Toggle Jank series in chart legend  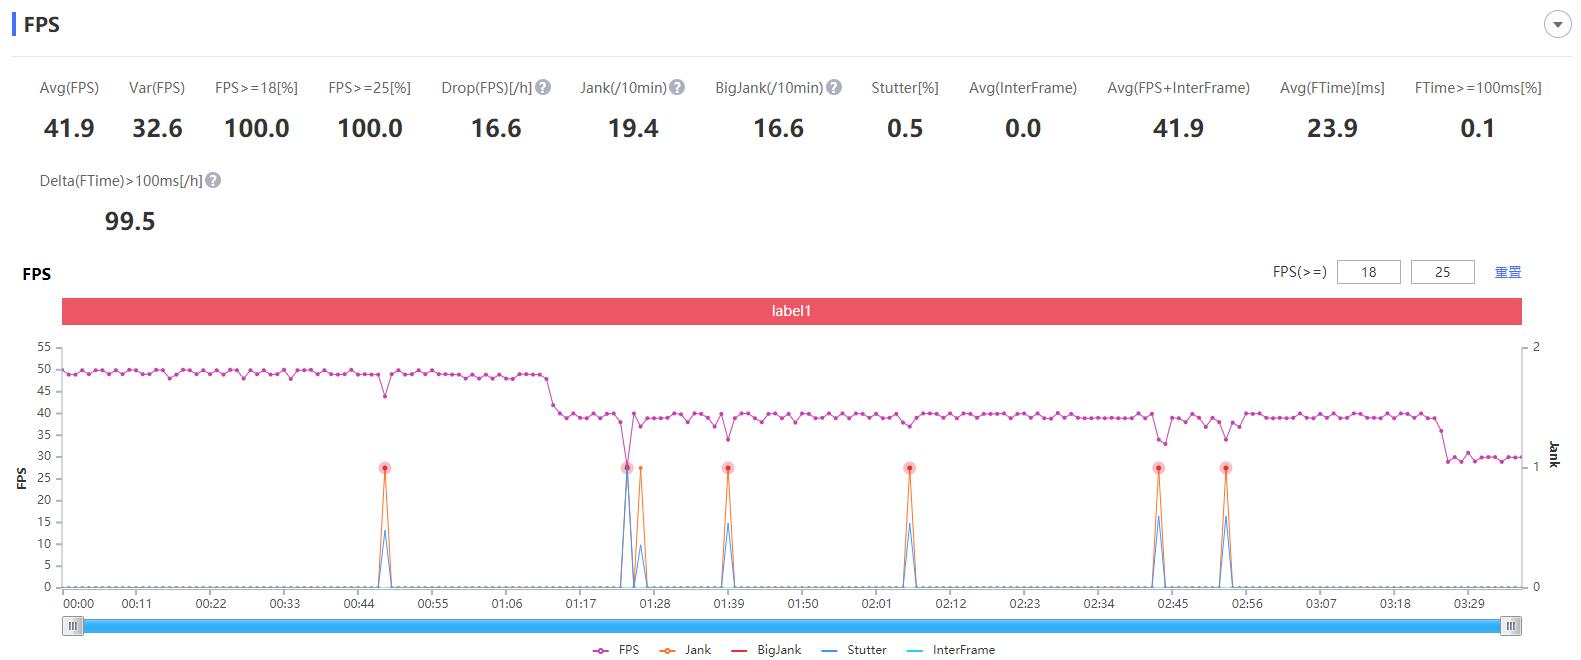click(686, 650)
